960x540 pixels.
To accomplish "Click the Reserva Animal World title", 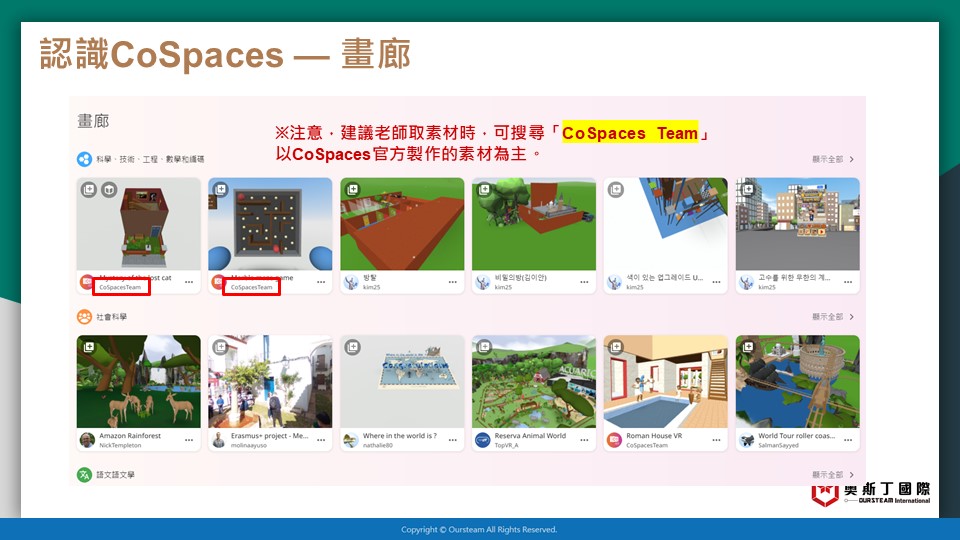I will [x=530, y=436].
